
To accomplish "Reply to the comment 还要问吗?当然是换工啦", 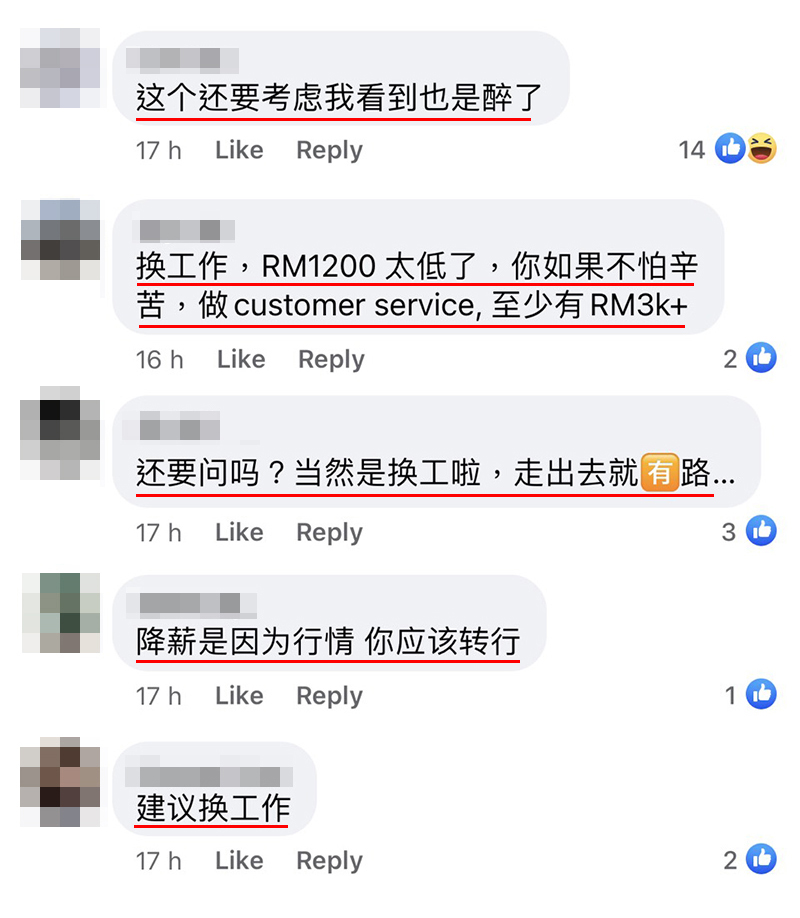I will pos(330,533).
